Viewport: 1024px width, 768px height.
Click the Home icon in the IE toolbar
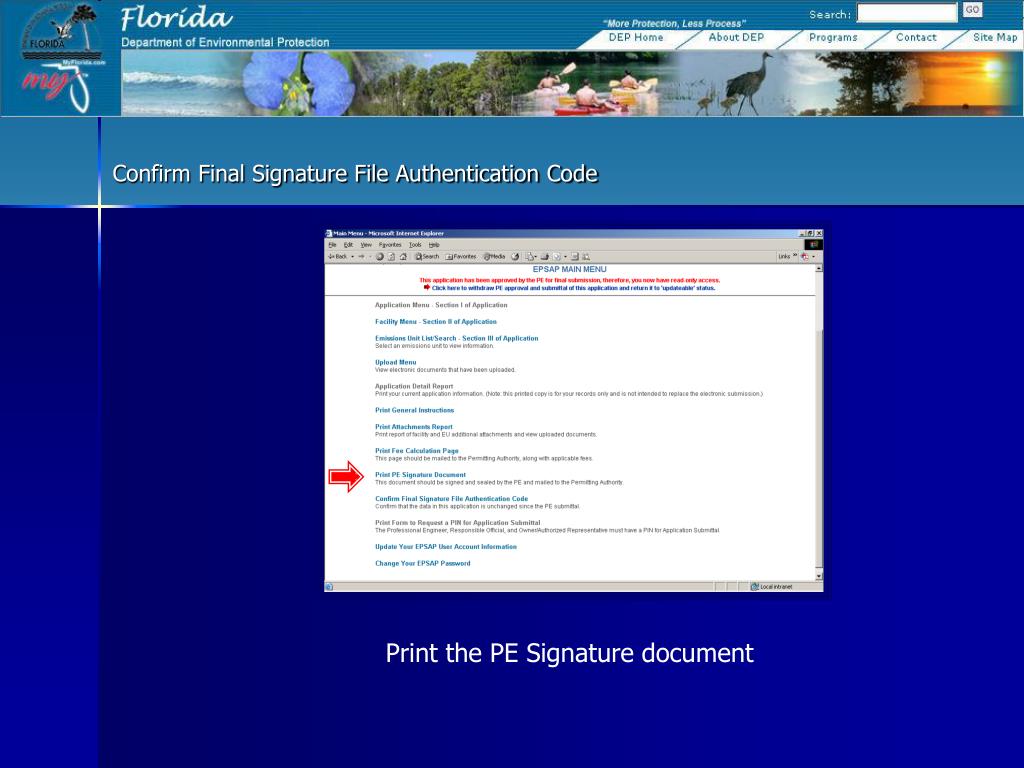403,257
